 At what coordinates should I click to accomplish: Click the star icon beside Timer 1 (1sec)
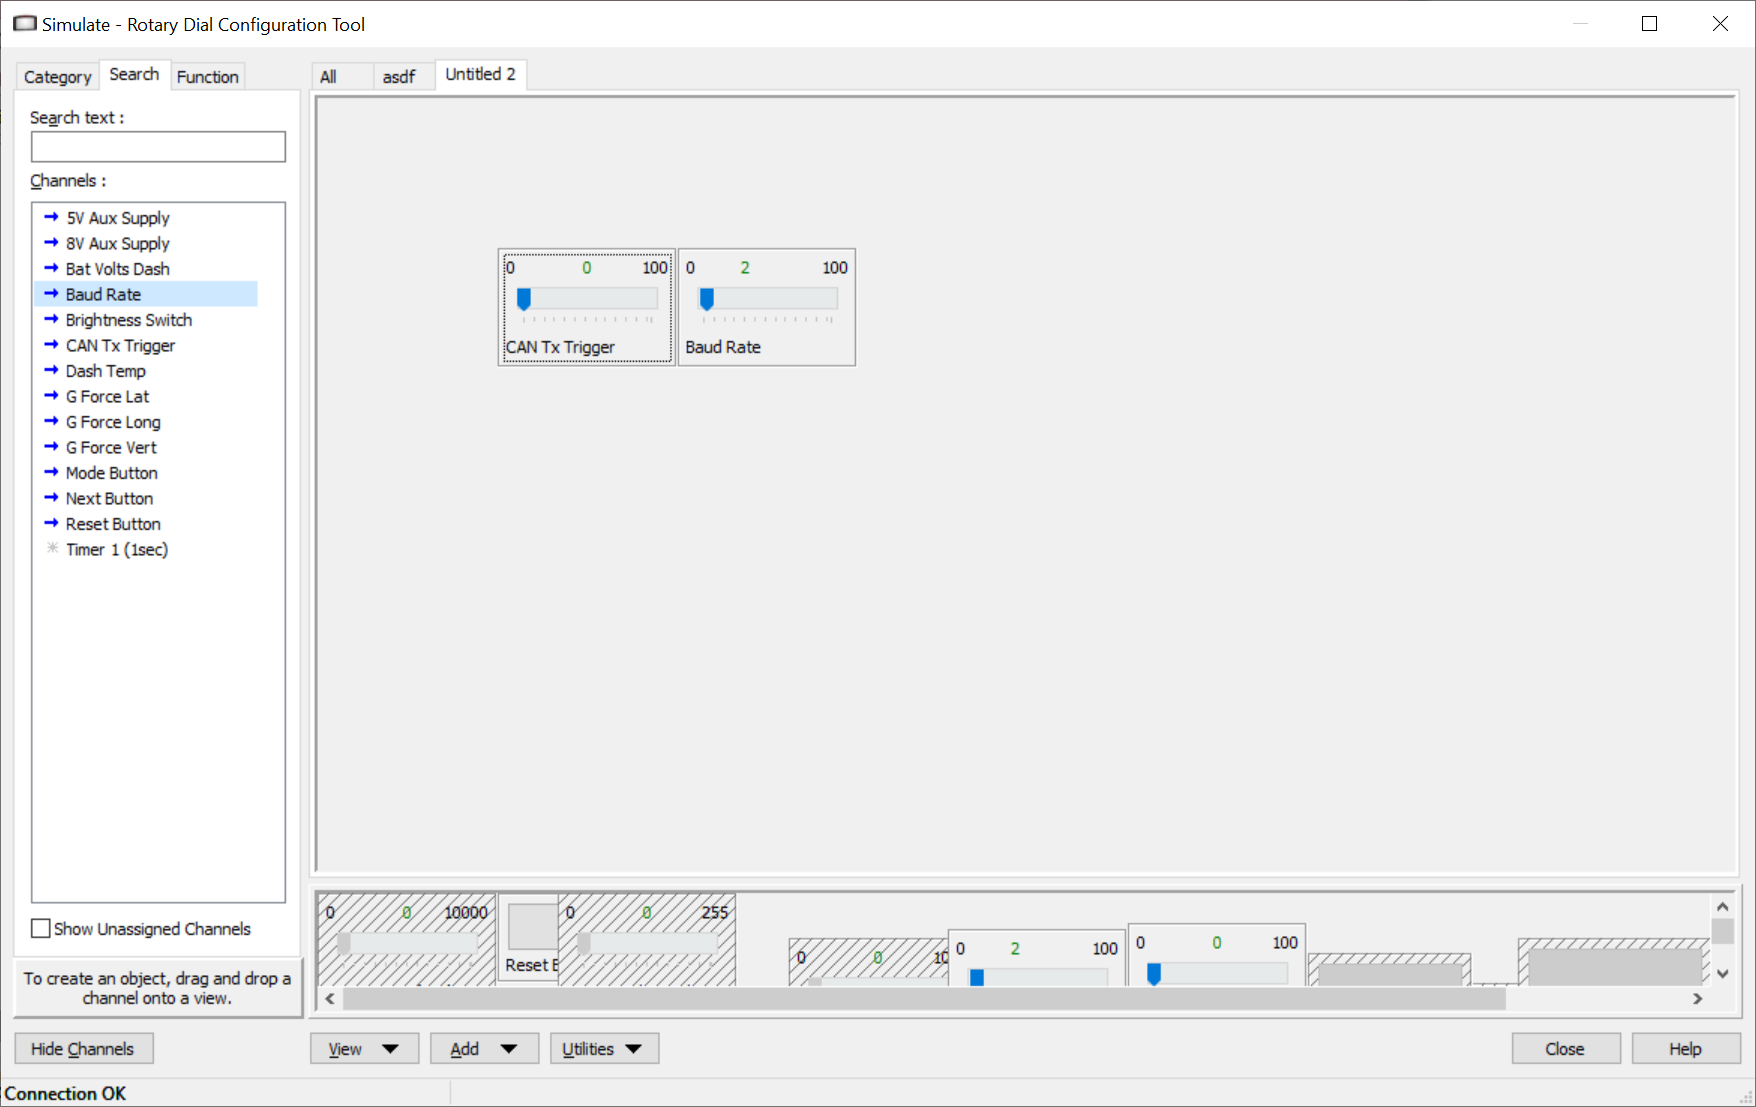pos(52,548)
